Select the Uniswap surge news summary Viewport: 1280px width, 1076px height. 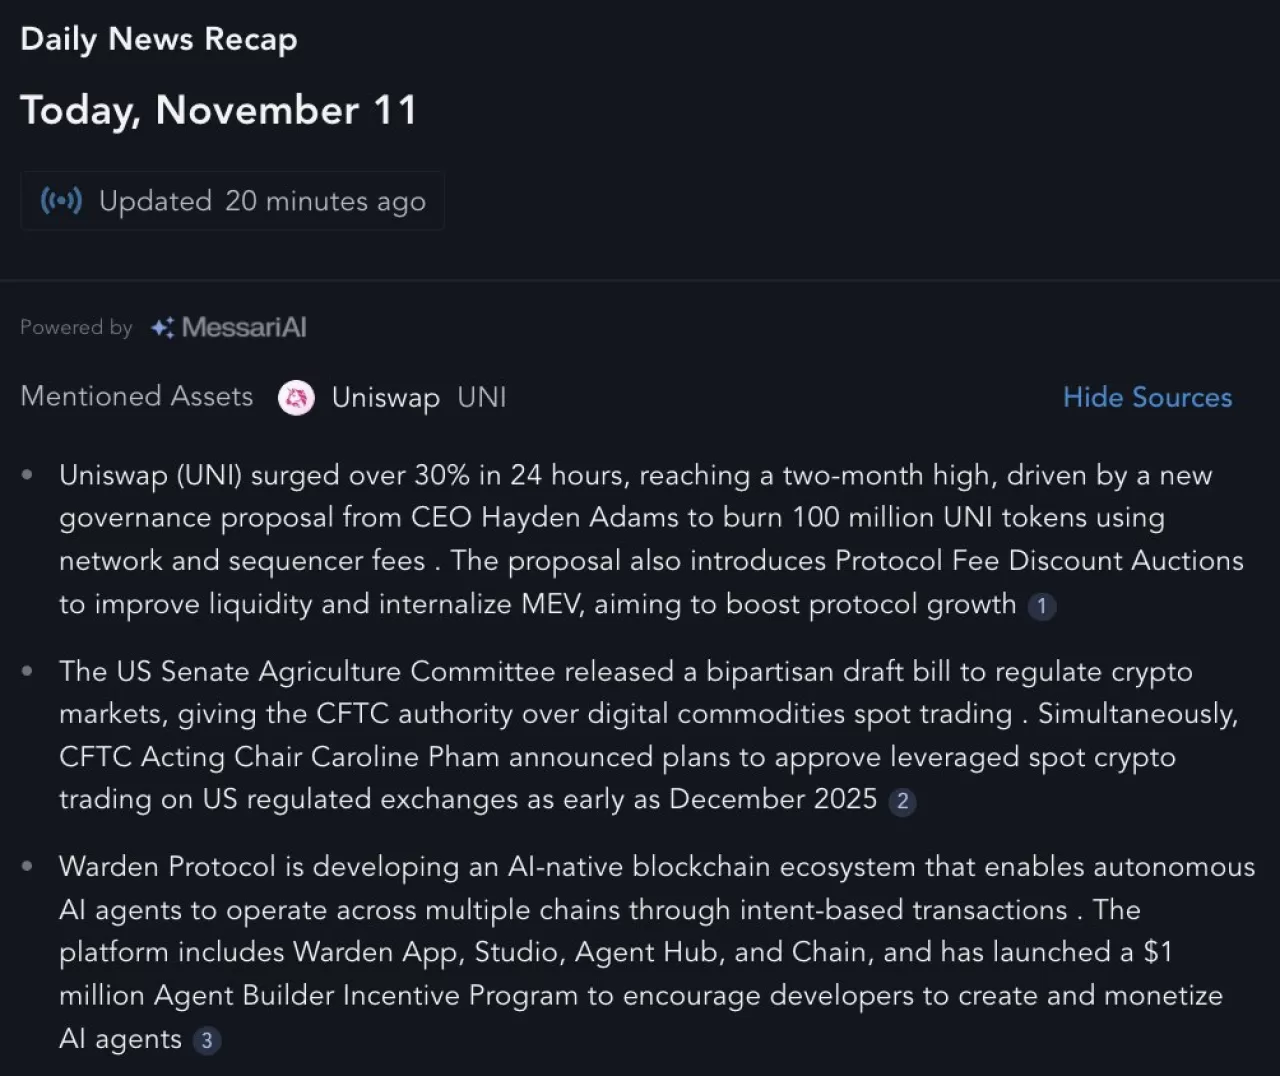[640, 539]
